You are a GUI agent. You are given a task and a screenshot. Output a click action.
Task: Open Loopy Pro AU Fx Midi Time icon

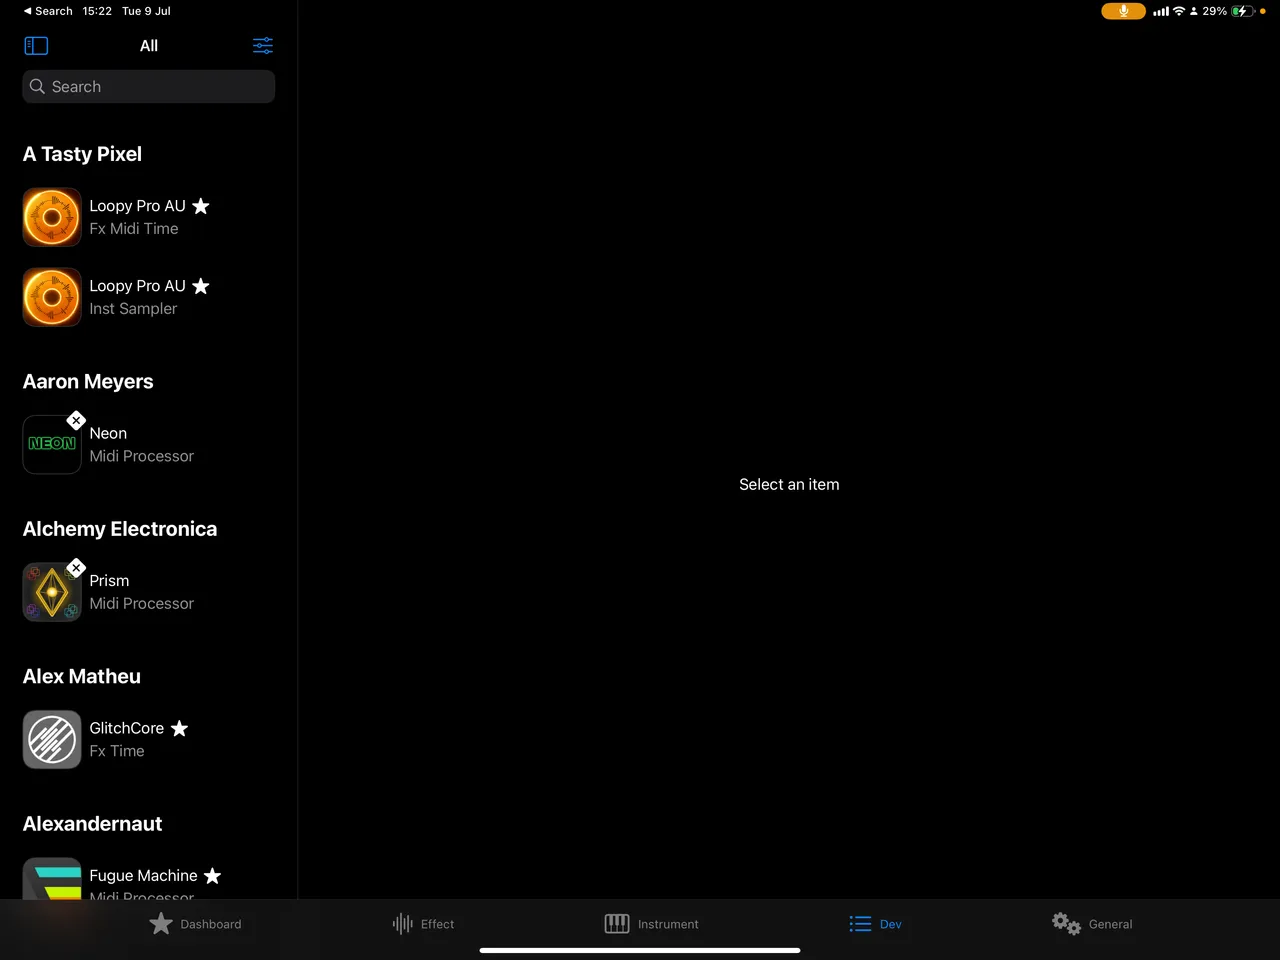(x=52, y=217)
